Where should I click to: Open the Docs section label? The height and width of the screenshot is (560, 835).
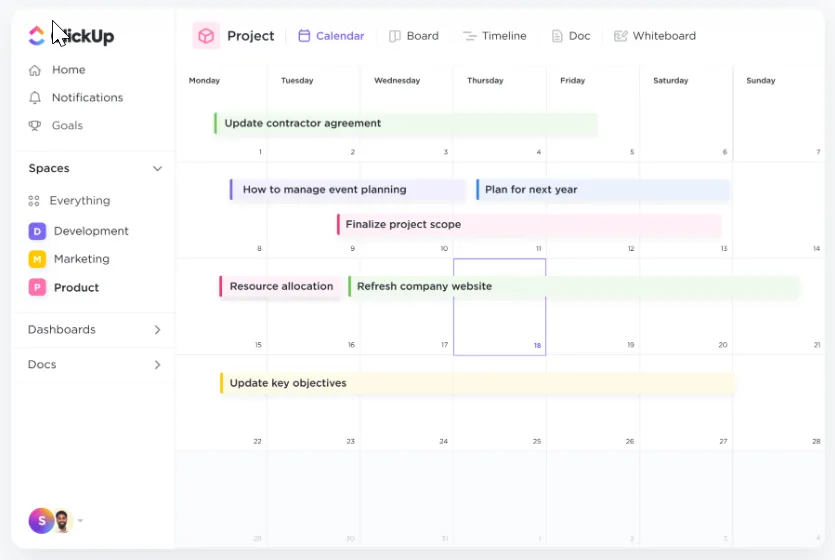pos(42,365)
